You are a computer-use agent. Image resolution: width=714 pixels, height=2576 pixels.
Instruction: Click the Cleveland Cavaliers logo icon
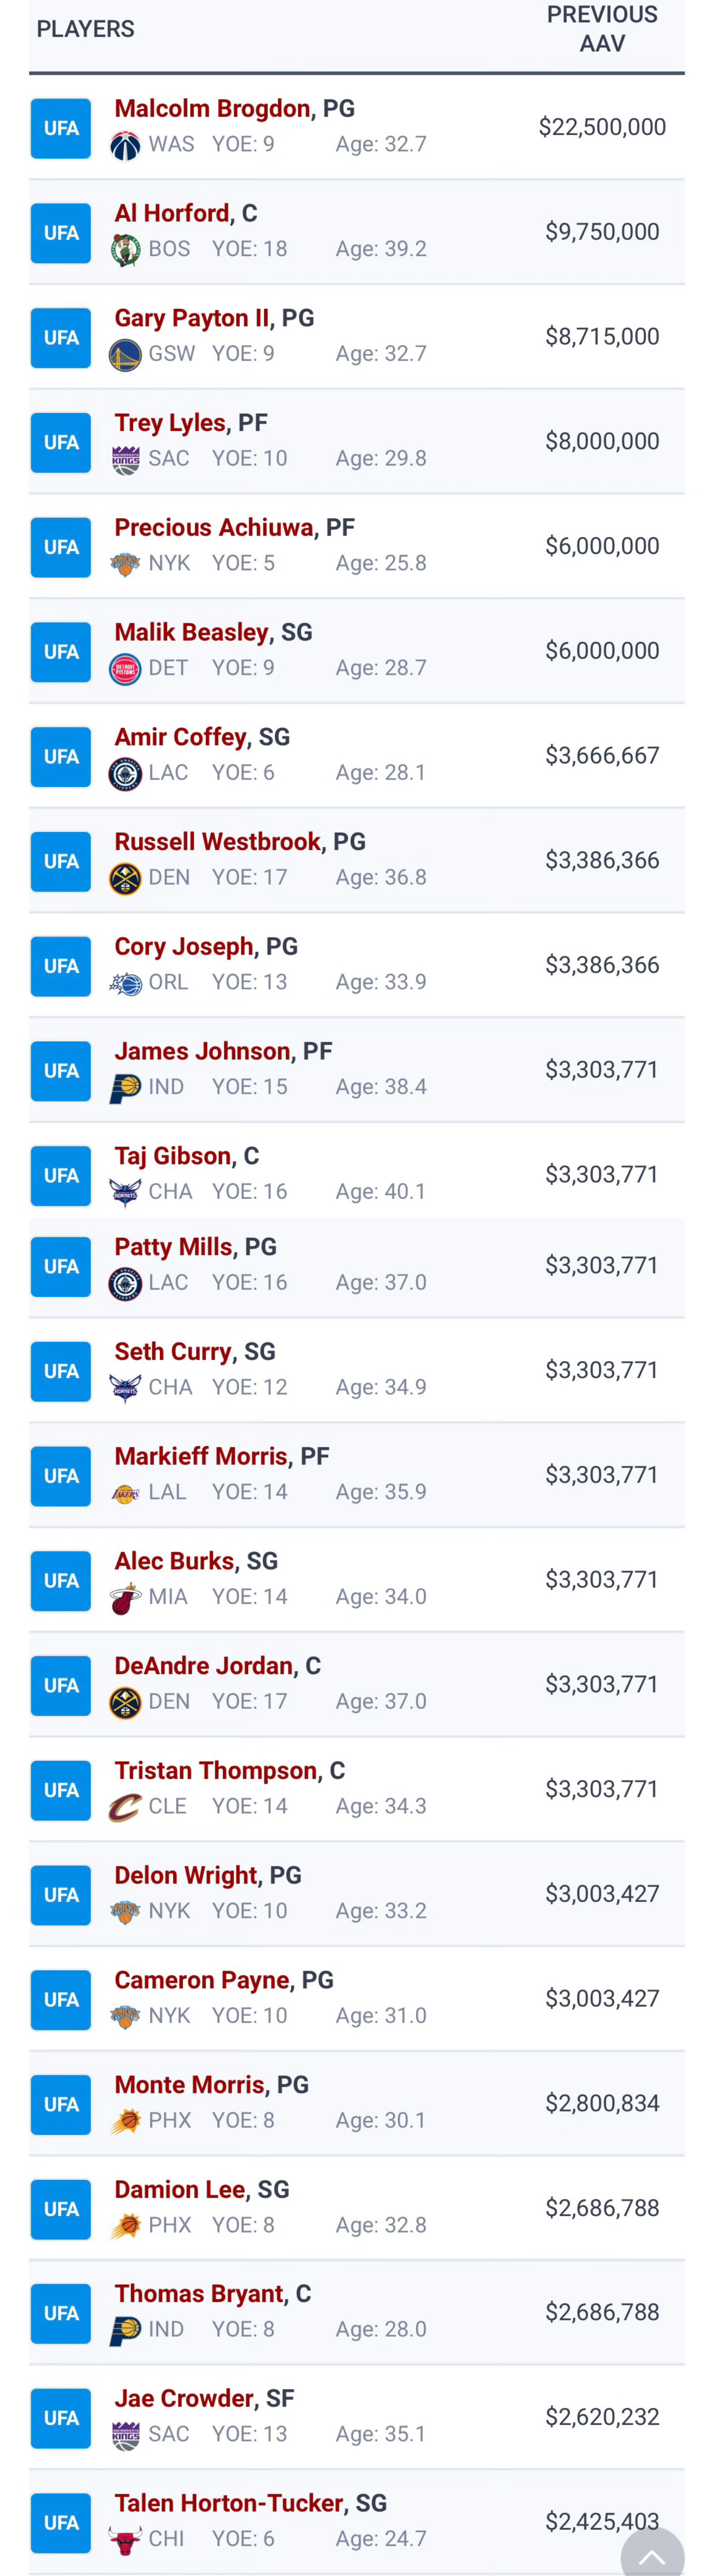125,1807
